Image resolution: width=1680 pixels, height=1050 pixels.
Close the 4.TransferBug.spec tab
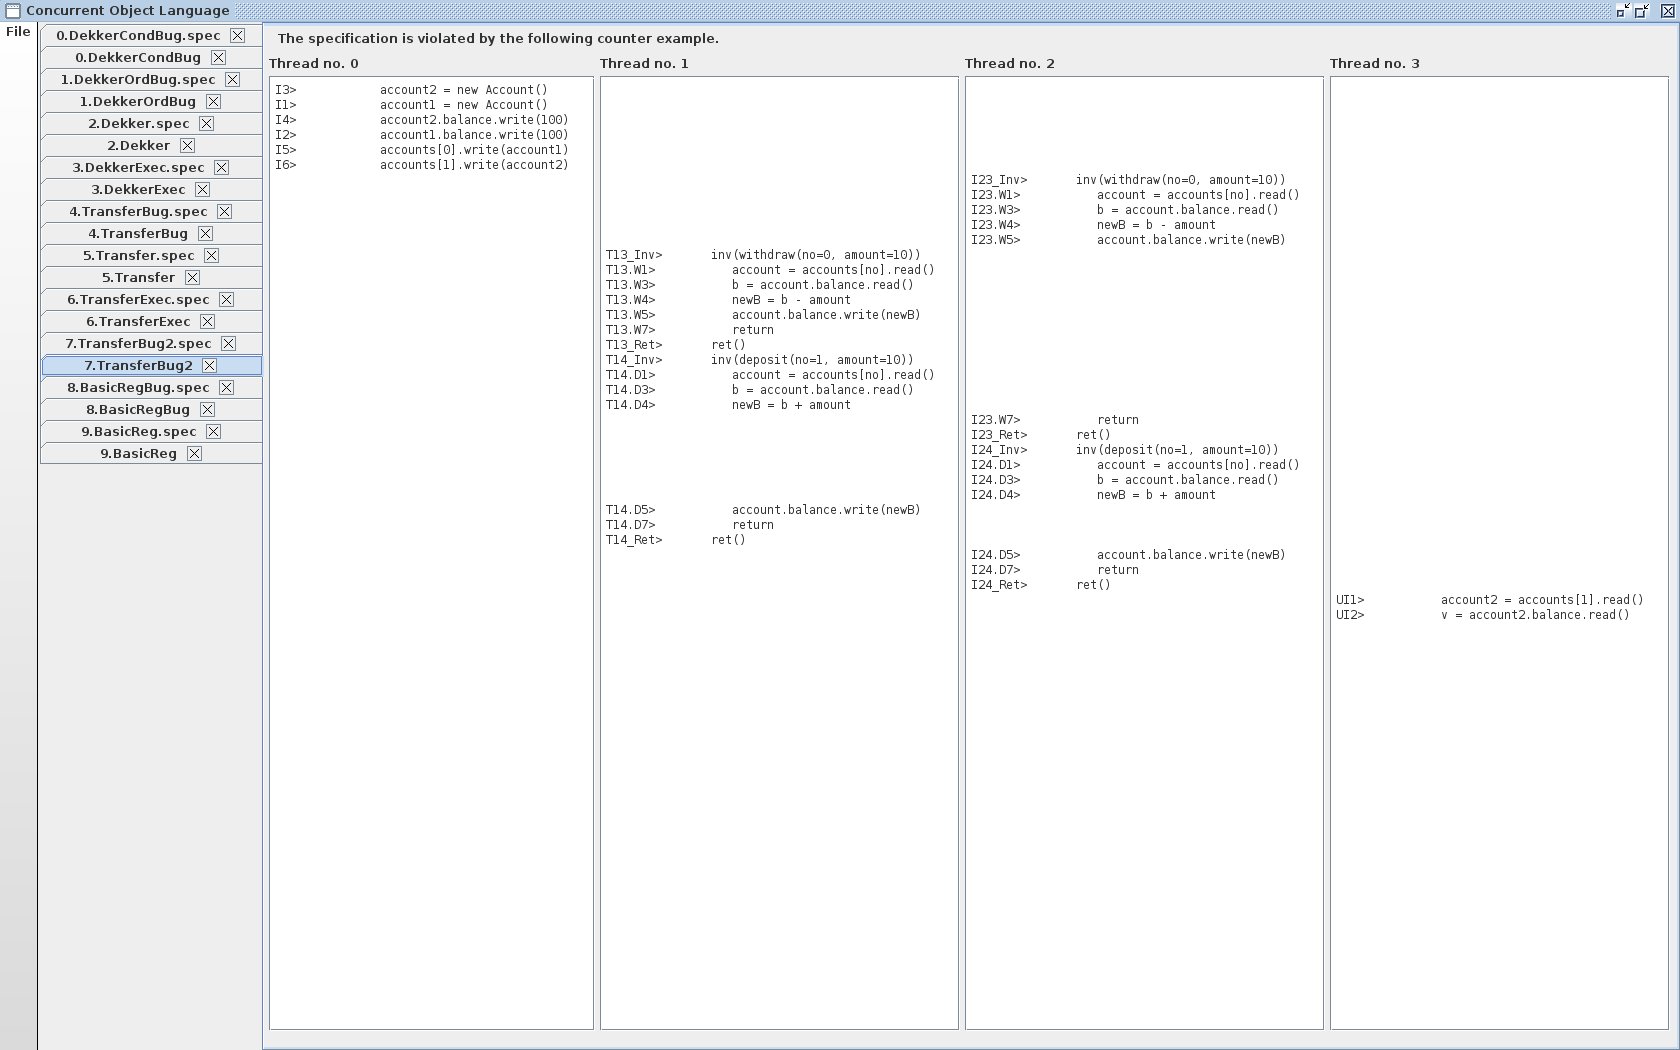[x=224, y=211]
